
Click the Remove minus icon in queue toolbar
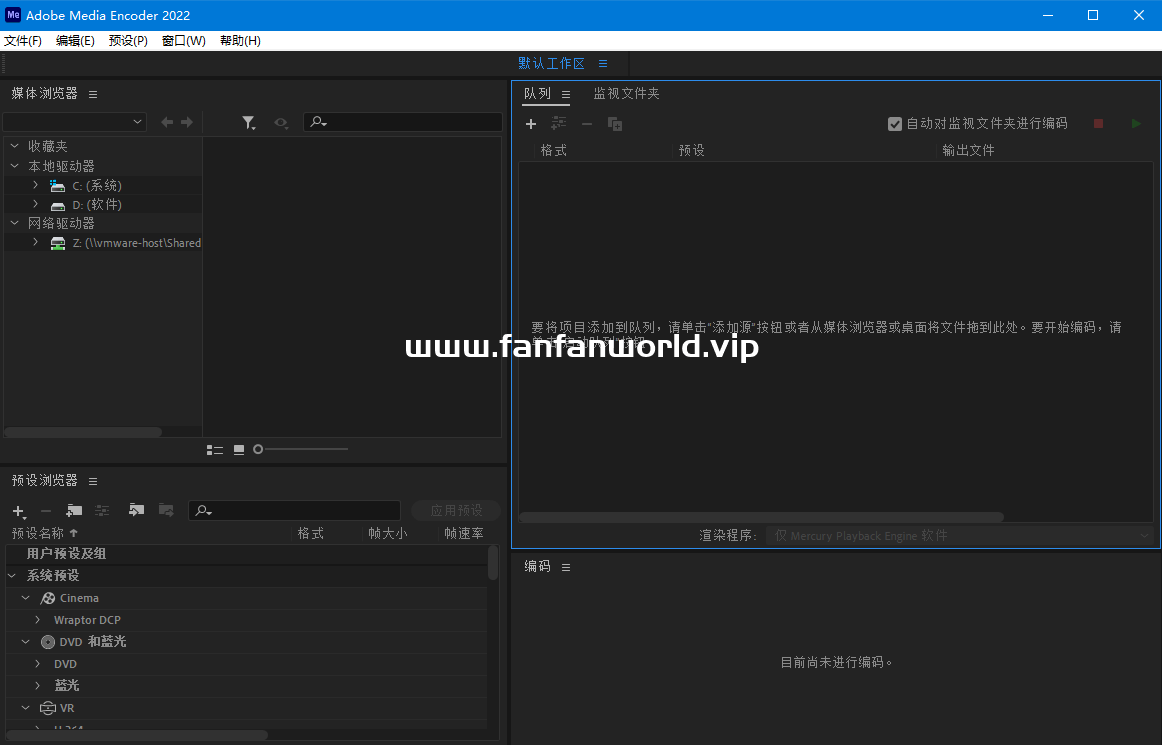587,124
